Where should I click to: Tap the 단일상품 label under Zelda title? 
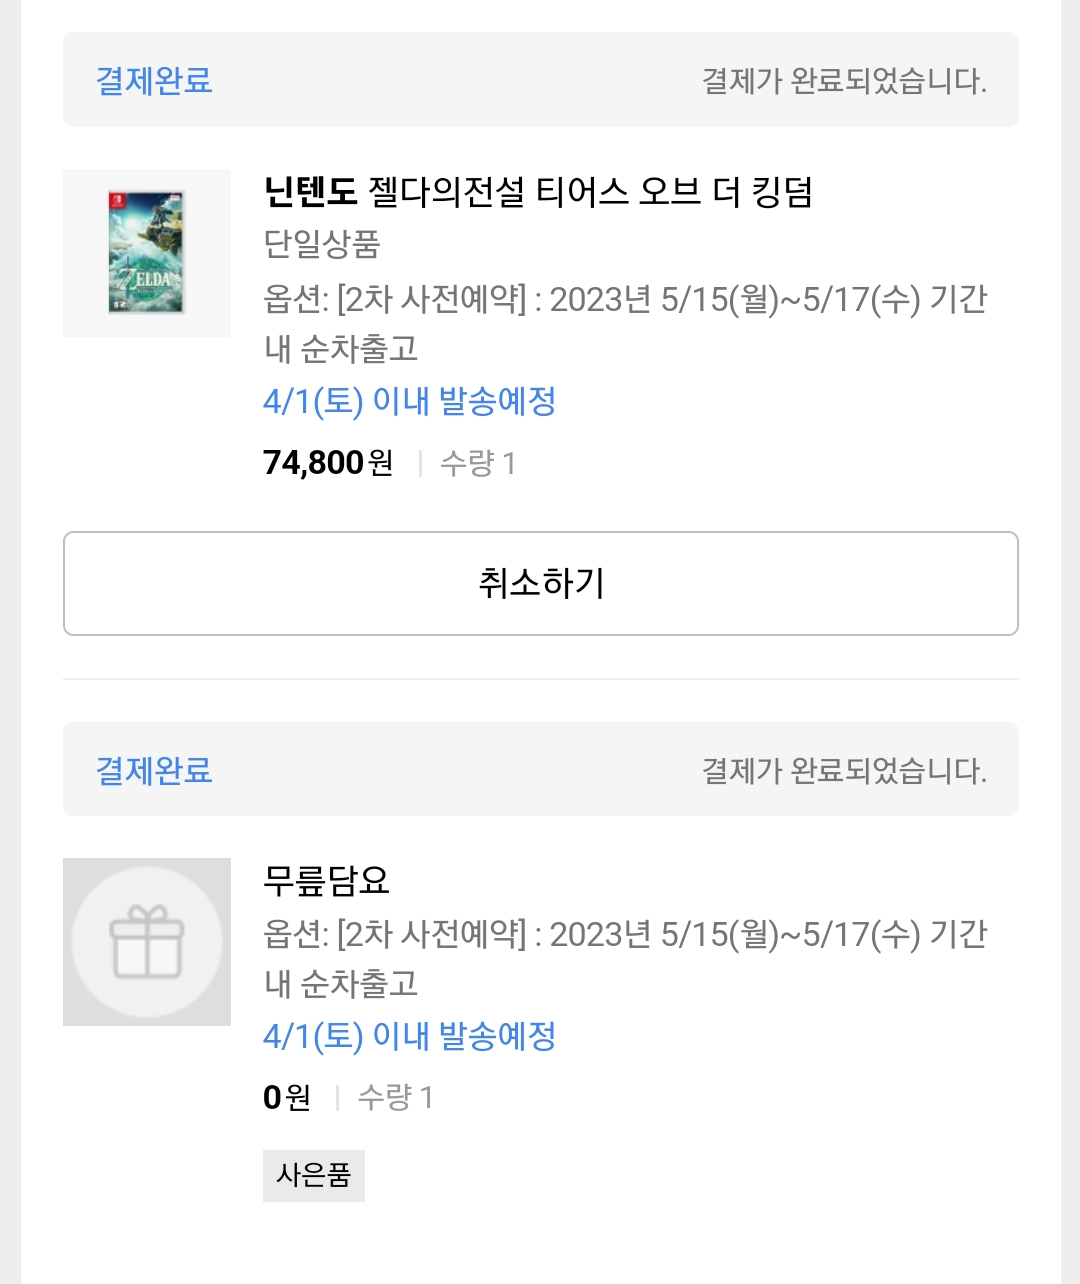tap(322, 244)
